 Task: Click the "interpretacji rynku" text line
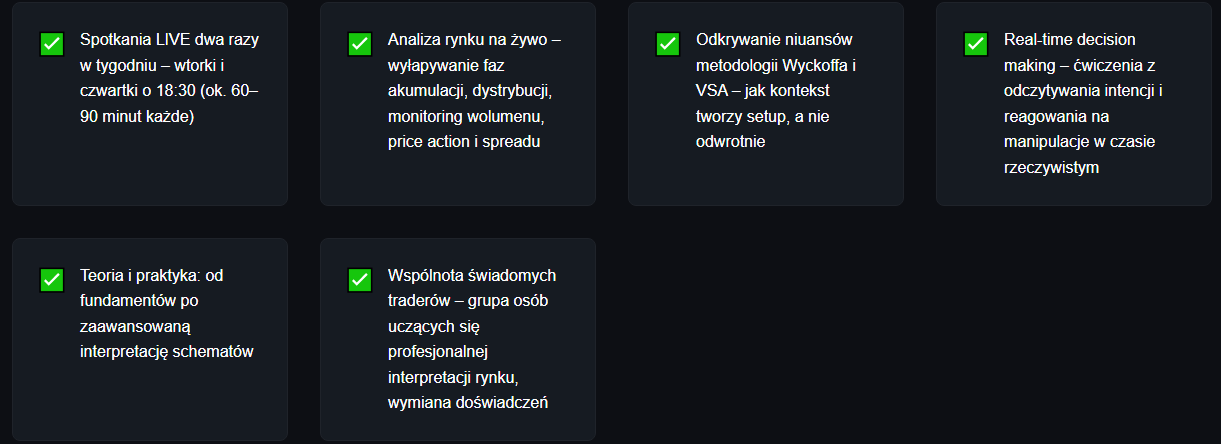coord(452,377)
